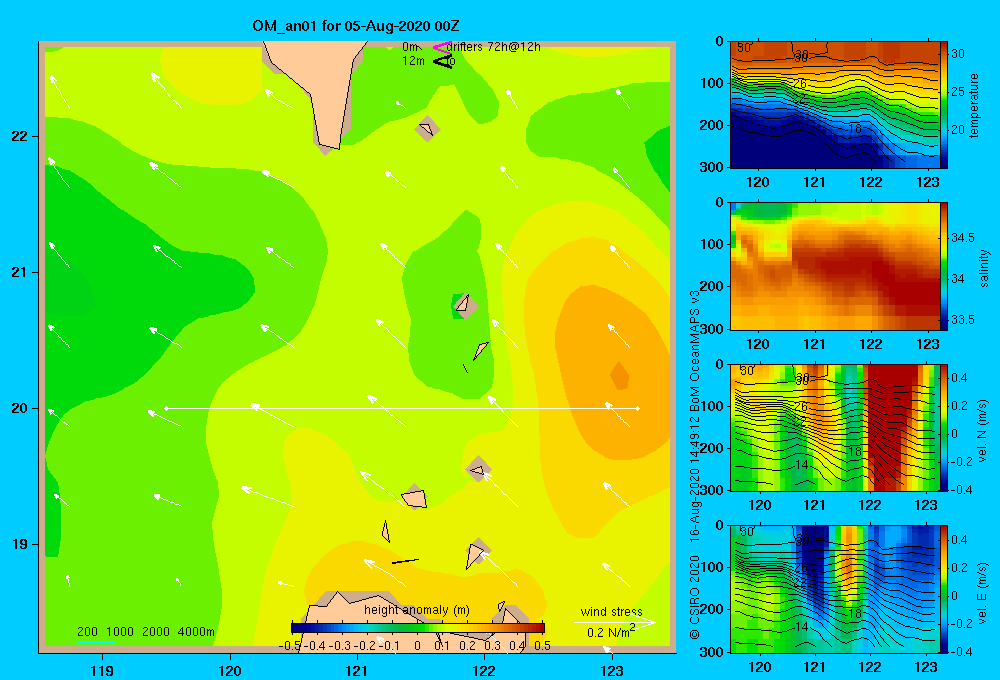
Task: Open the northward velocity cross-section panel
Action: [x=835, y=427]
